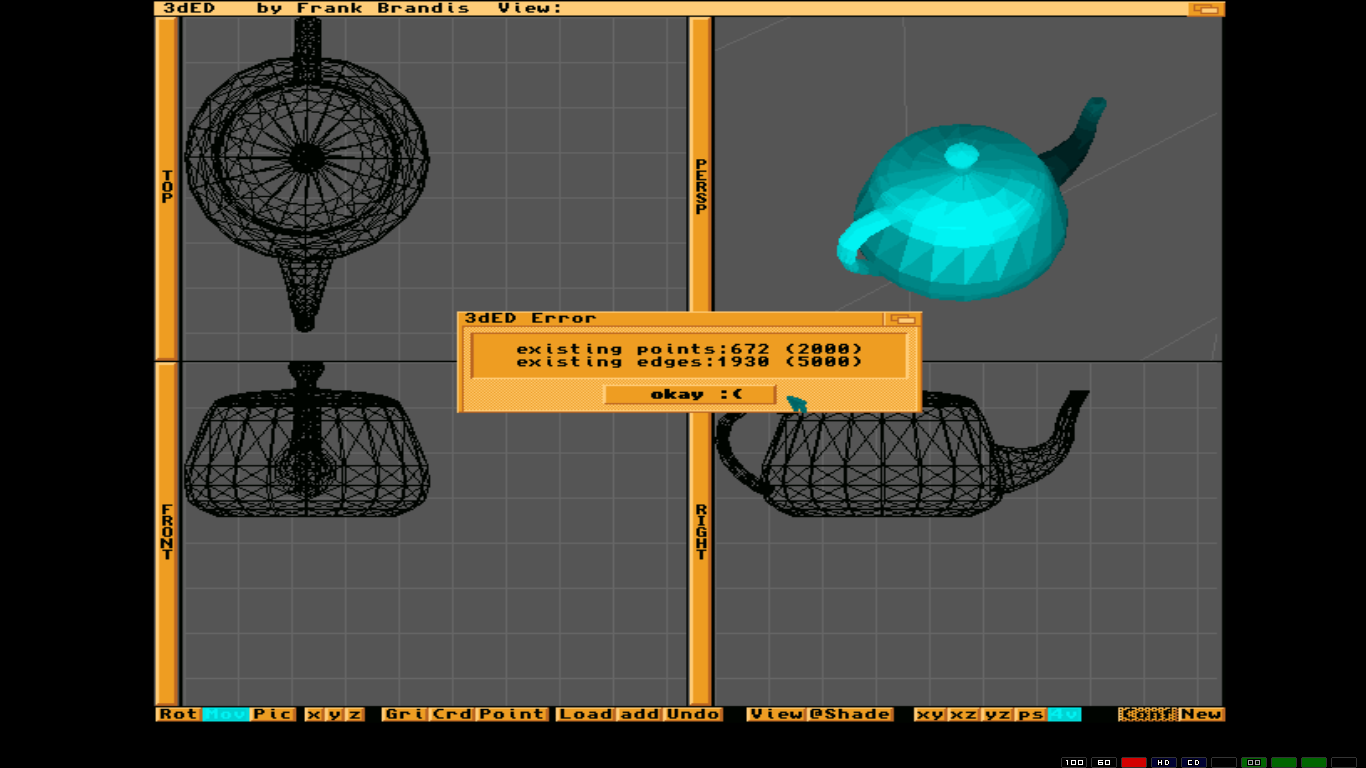The height and width of the screenshot is (768, 1366).
Task: Select the Point tool
Action: [512, 714]
